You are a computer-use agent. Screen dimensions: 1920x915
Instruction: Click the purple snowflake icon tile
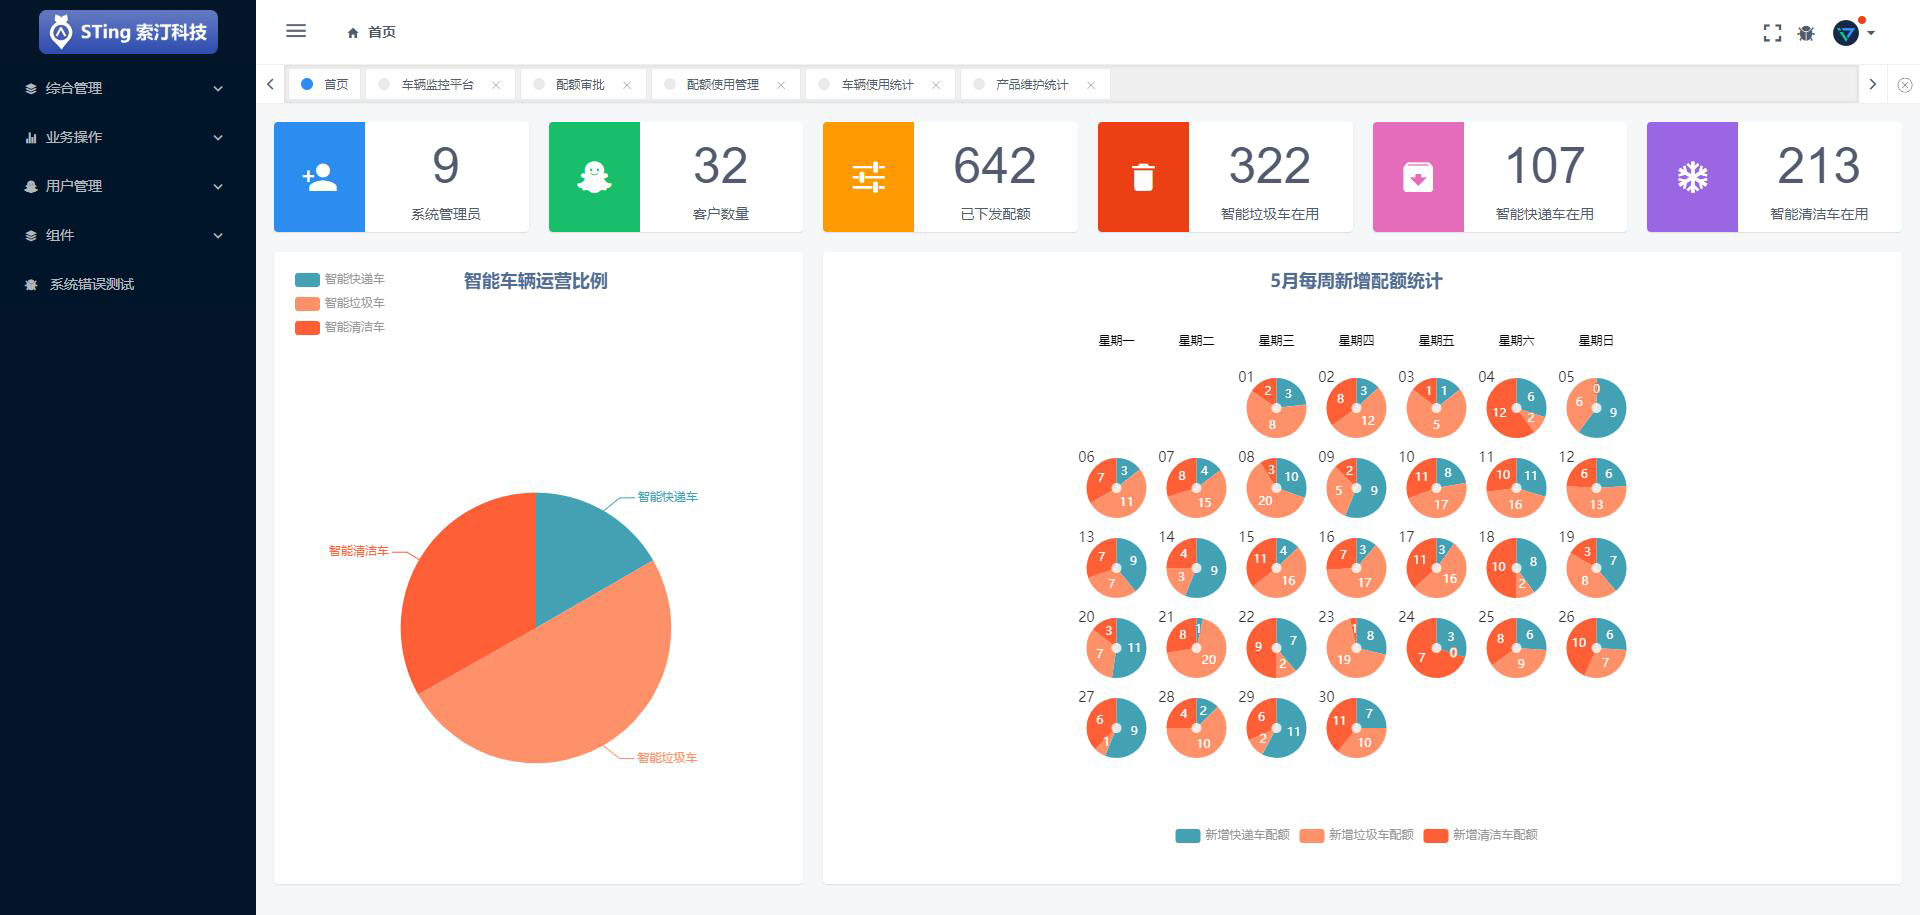[1692, 177]
